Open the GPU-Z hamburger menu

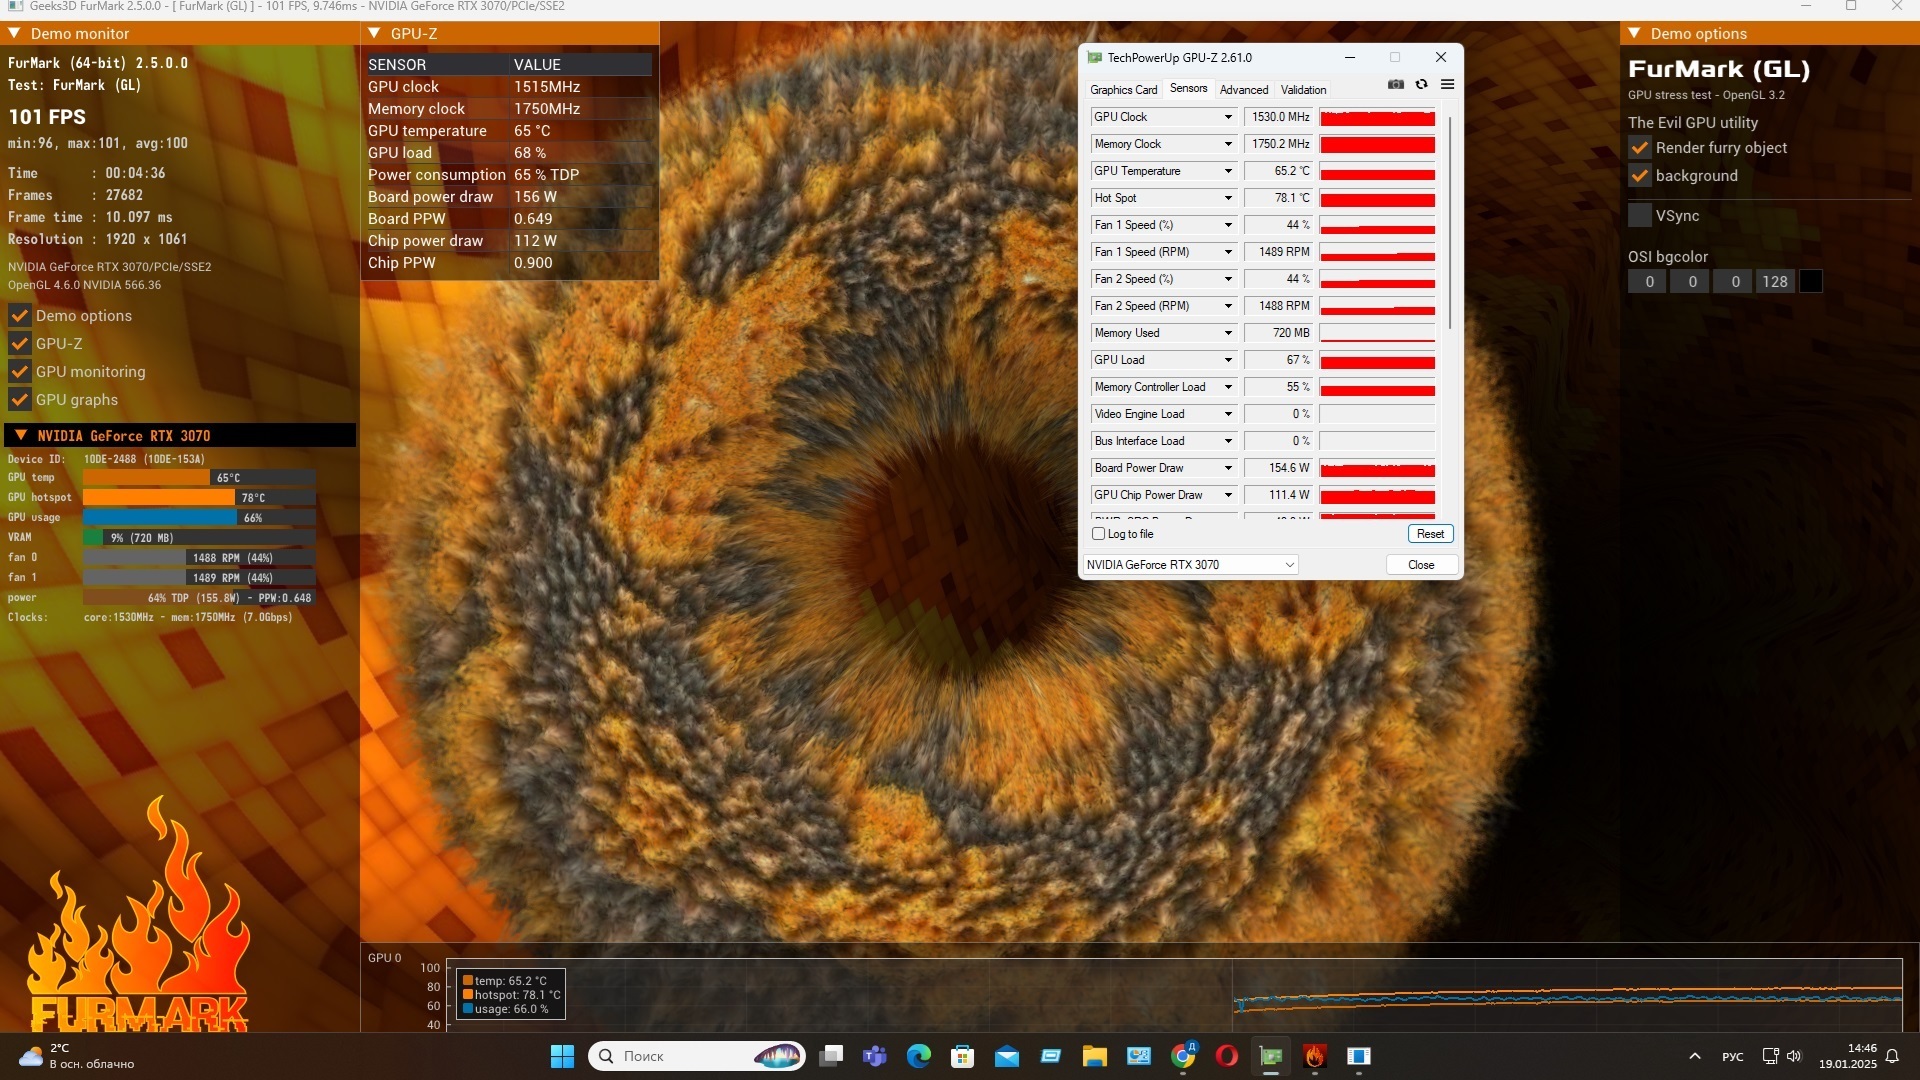(x=1447, y=85)
